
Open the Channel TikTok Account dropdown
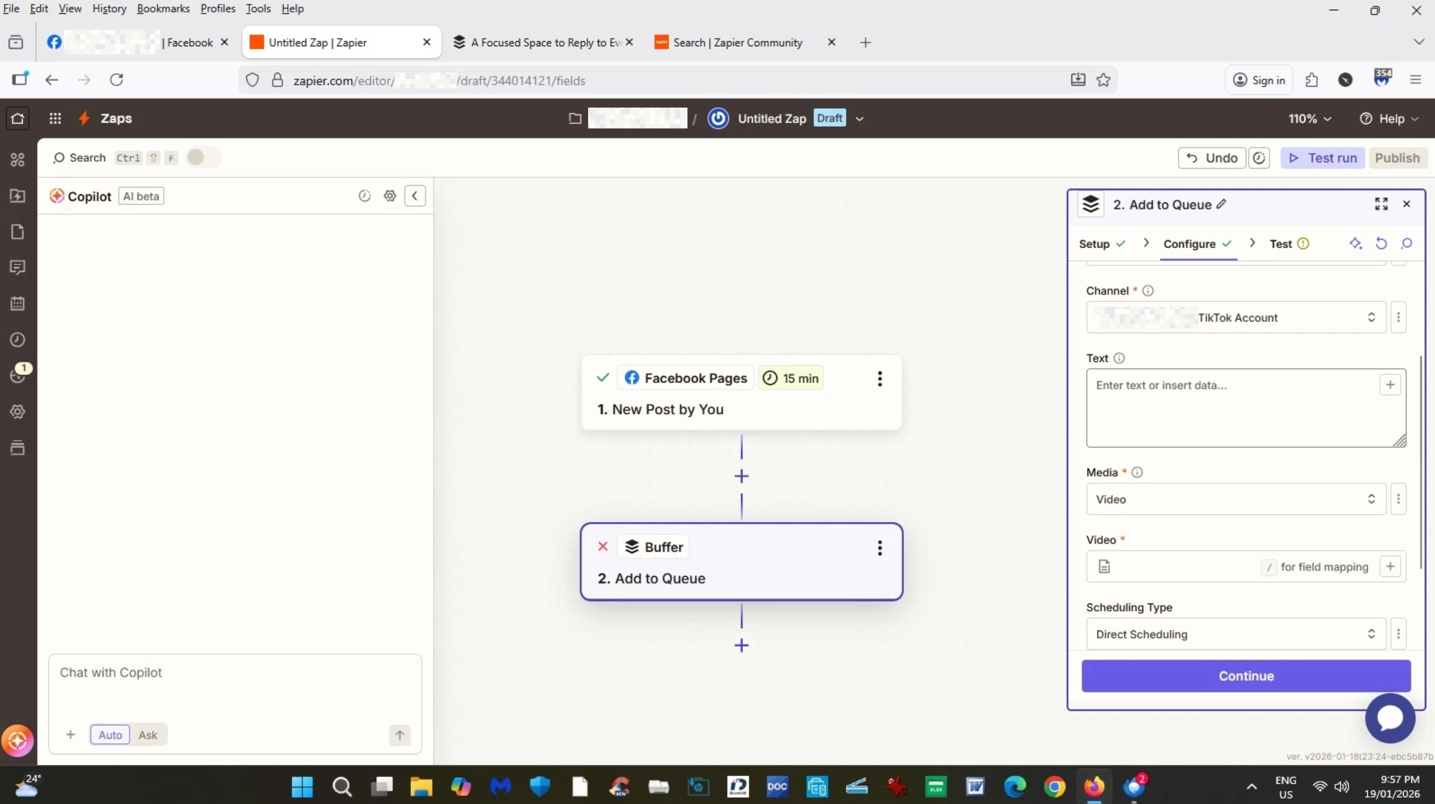click(1235, 318)
